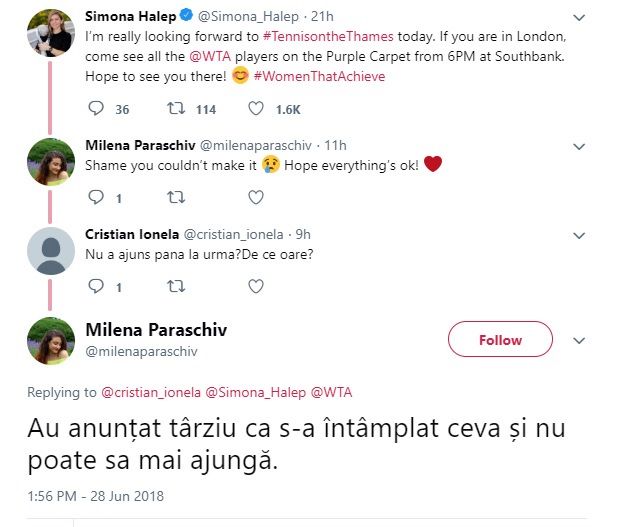631x527 pixels.
Task: Like Cristian Ionela's tweet
Action: 255,287
